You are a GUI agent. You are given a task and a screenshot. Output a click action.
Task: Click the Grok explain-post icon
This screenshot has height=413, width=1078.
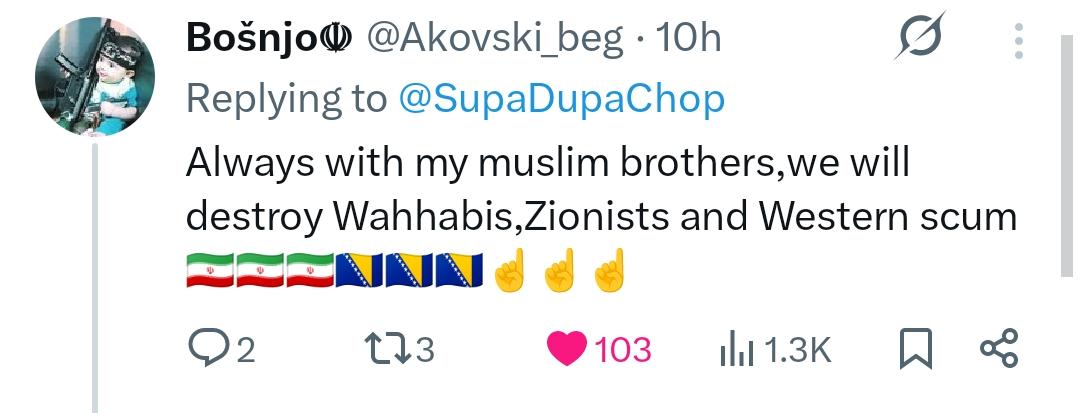tap(921, 36)
